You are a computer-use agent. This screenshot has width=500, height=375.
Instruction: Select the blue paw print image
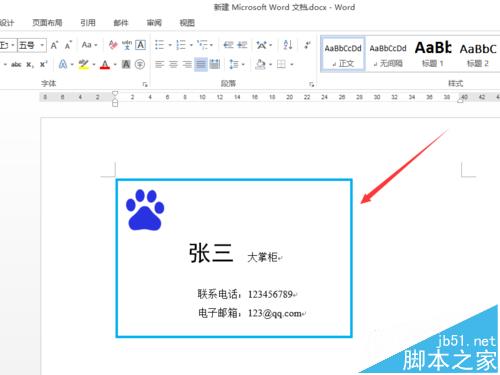coord(145,210)
